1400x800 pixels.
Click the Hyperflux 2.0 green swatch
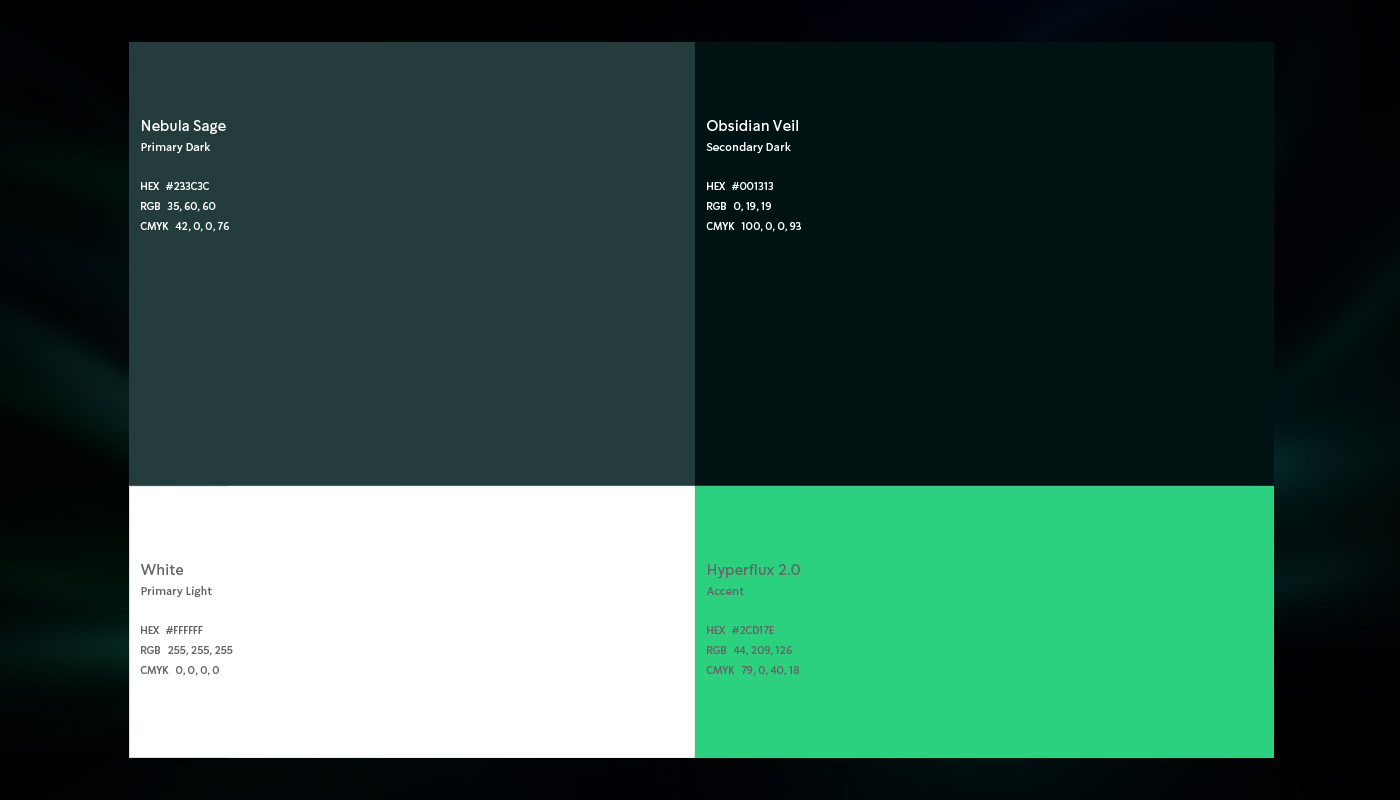coord(984,622)
